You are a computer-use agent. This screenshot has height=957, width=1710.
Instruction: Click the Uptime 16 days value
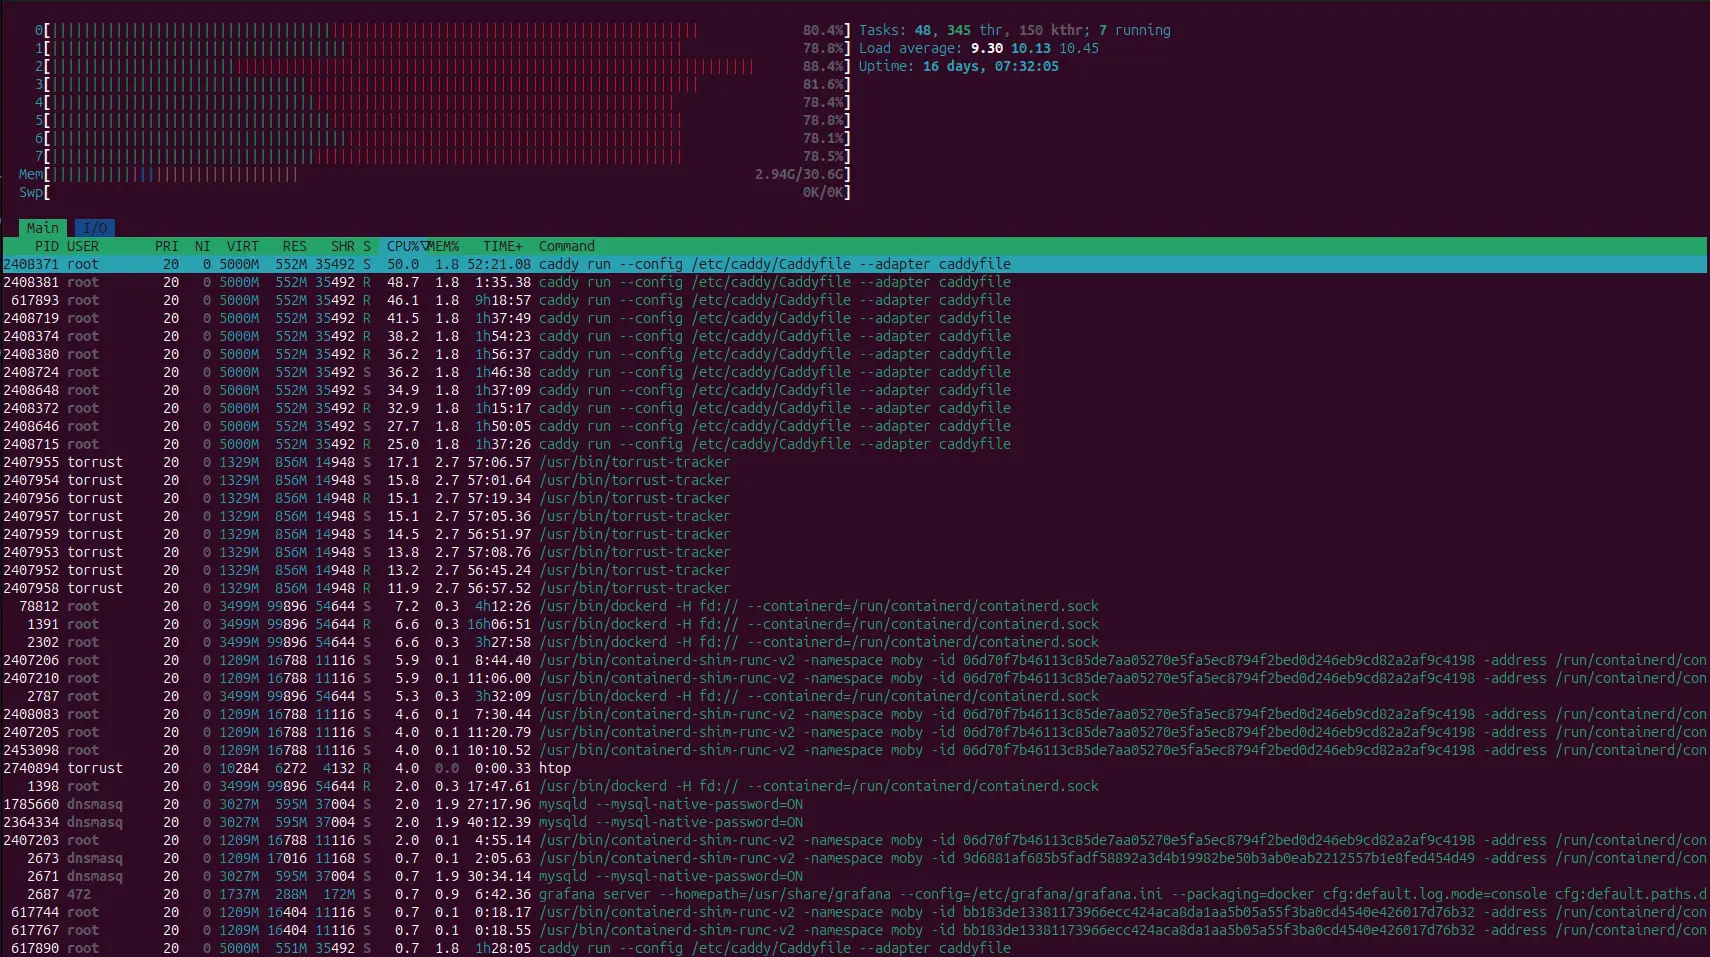click(991, 66)
